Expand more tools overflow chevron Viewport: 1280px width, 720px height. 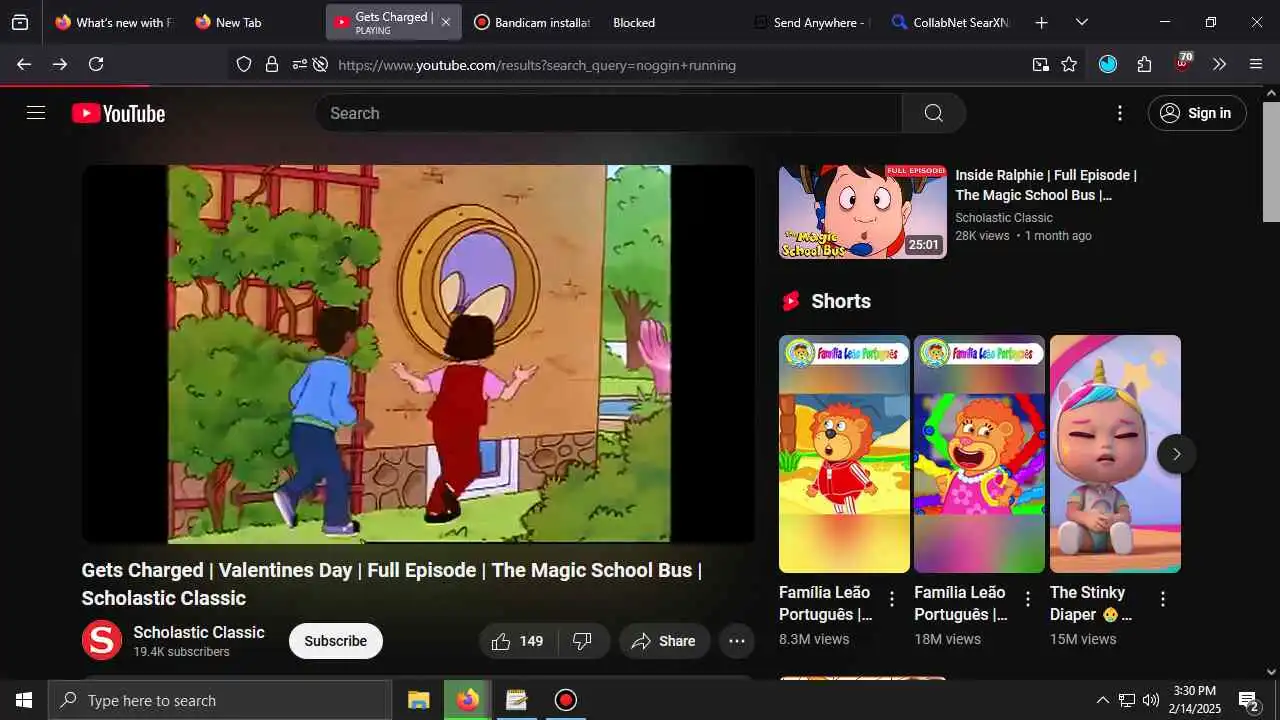[1219, 64]
